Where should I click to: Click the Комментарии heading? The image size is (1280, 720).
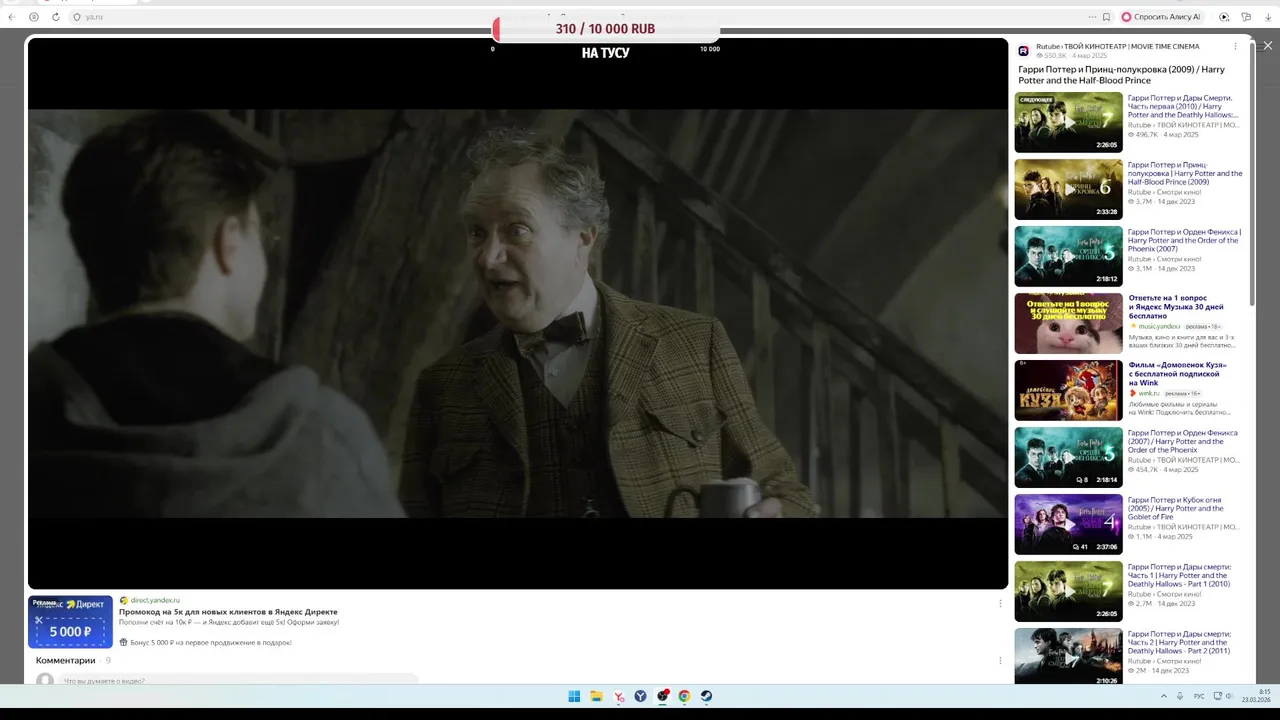coord(66,660)
